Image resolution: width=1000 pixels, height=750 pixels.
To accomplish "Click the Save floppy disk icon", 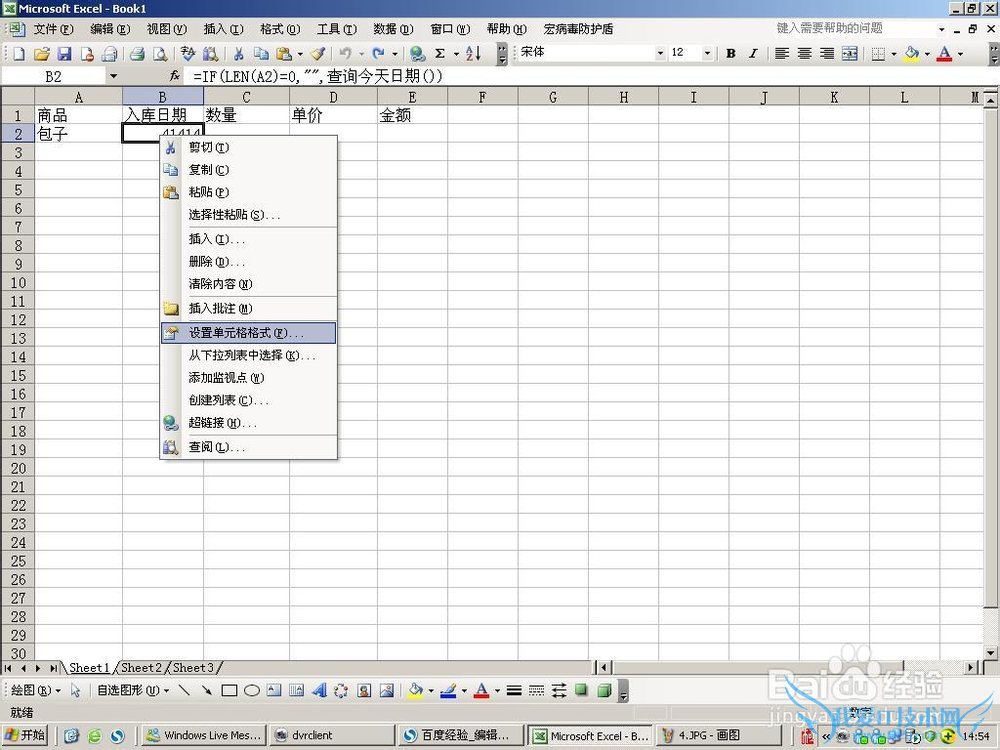I will 64,54.
